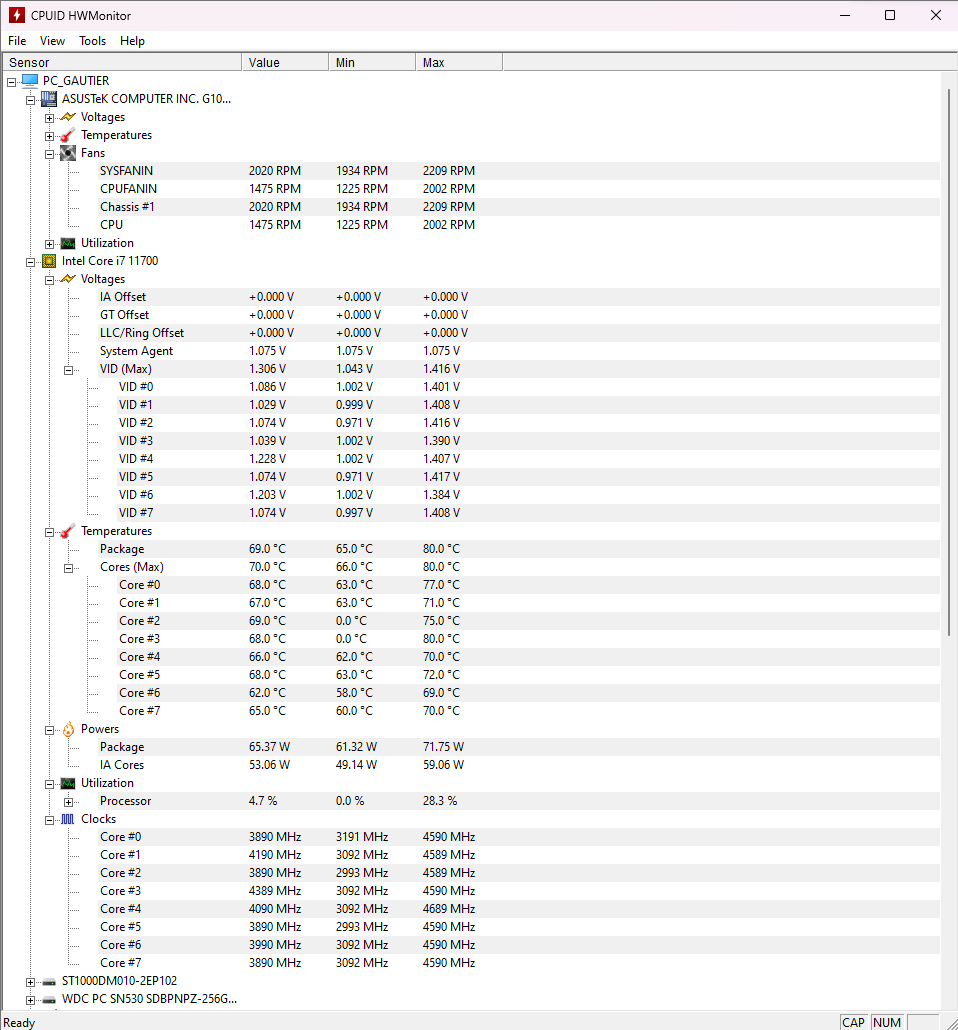Screen dimensions: 958x1030
Task: Select the IA Offset row
Action: (519, 297)
